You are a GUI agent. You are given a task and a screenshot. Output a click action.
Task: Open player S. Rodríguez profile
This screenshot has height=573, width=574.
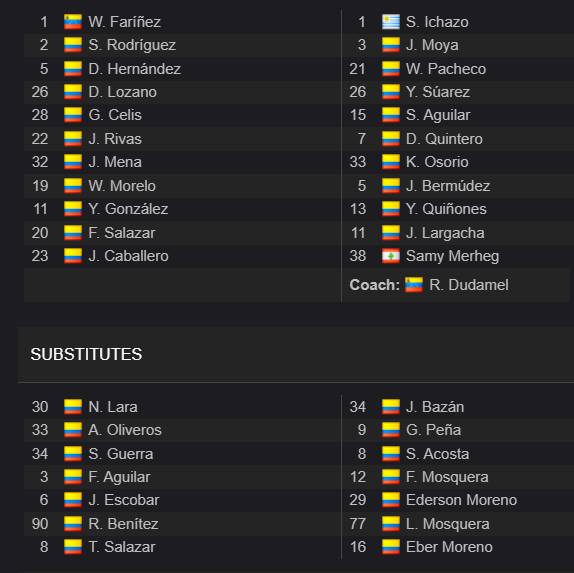click(x=132, y=45)
